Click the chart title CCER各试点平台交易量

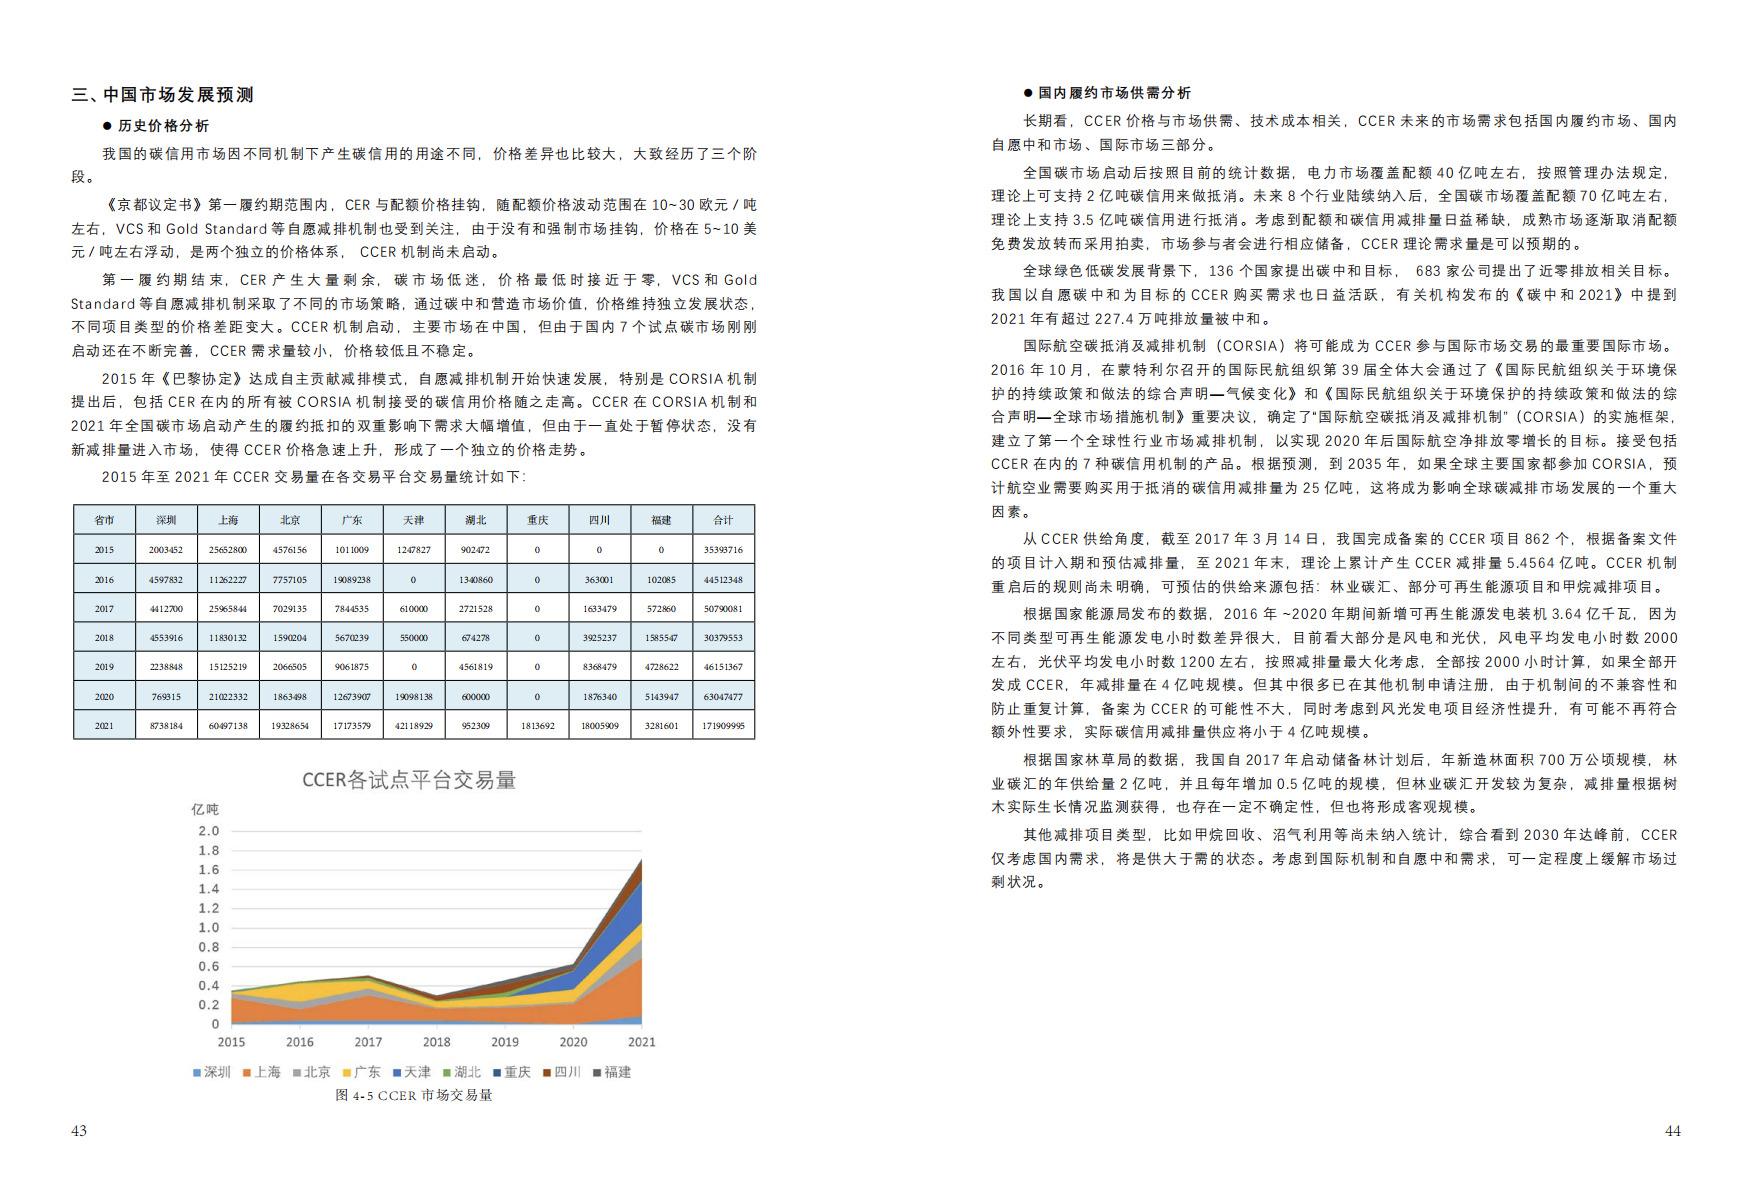coord(409,780)
